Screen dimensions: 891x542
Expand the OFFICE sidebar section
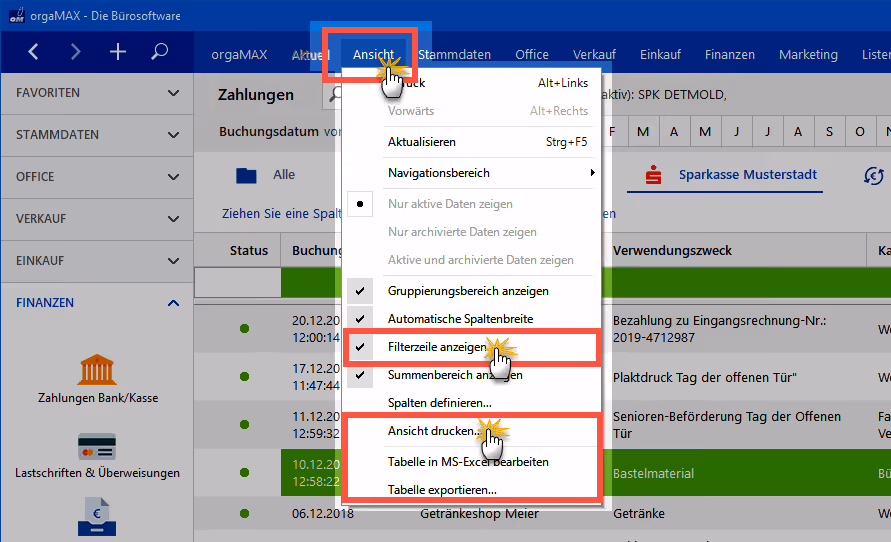point(97,177)
